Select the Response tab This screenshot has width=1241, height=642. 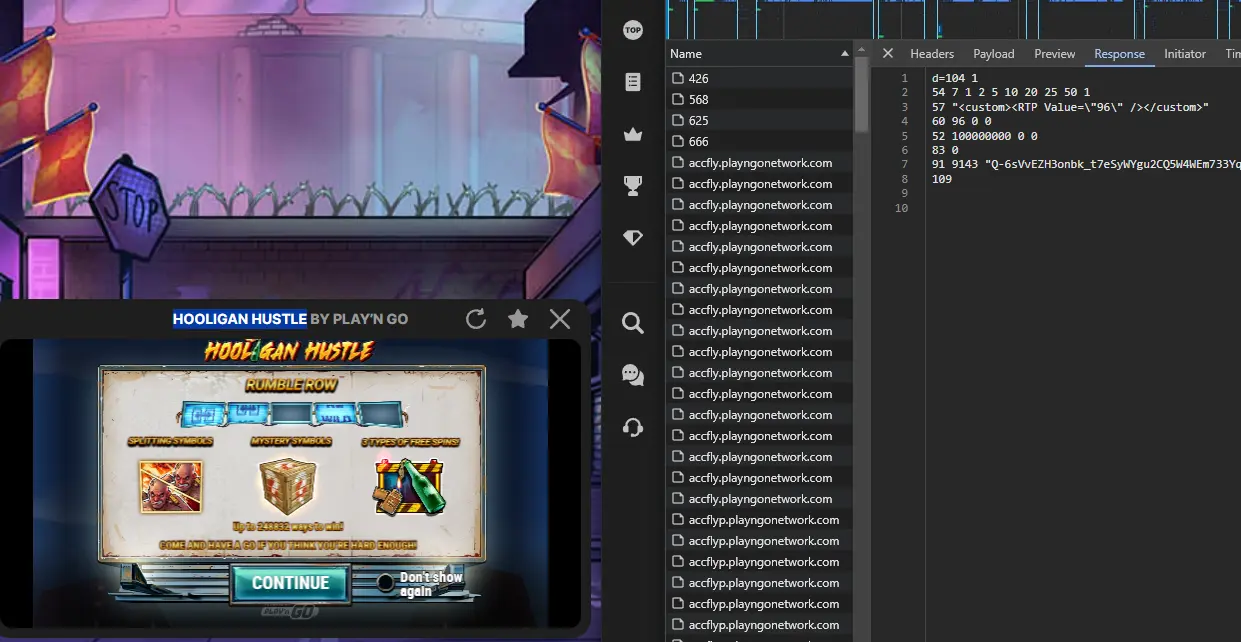1119,54
